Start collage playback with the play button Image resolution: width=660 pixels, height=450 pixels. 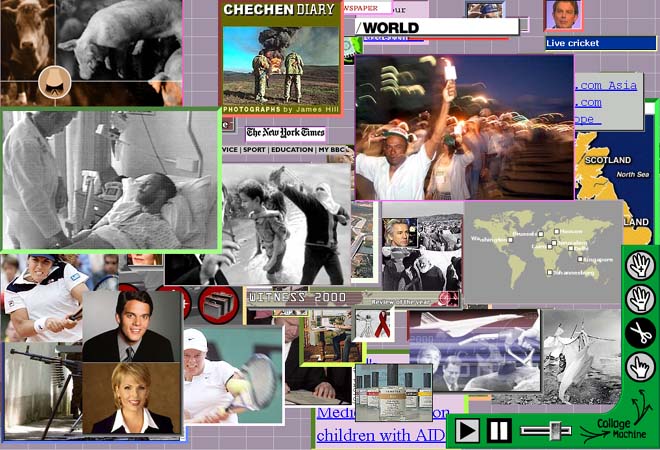(x=467, y=431)
